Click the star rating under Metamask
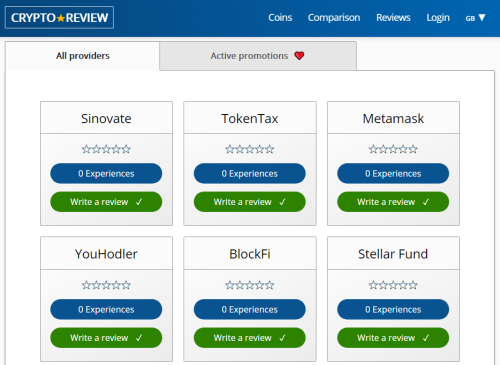The image size is (500, 365). coord(393,149)
